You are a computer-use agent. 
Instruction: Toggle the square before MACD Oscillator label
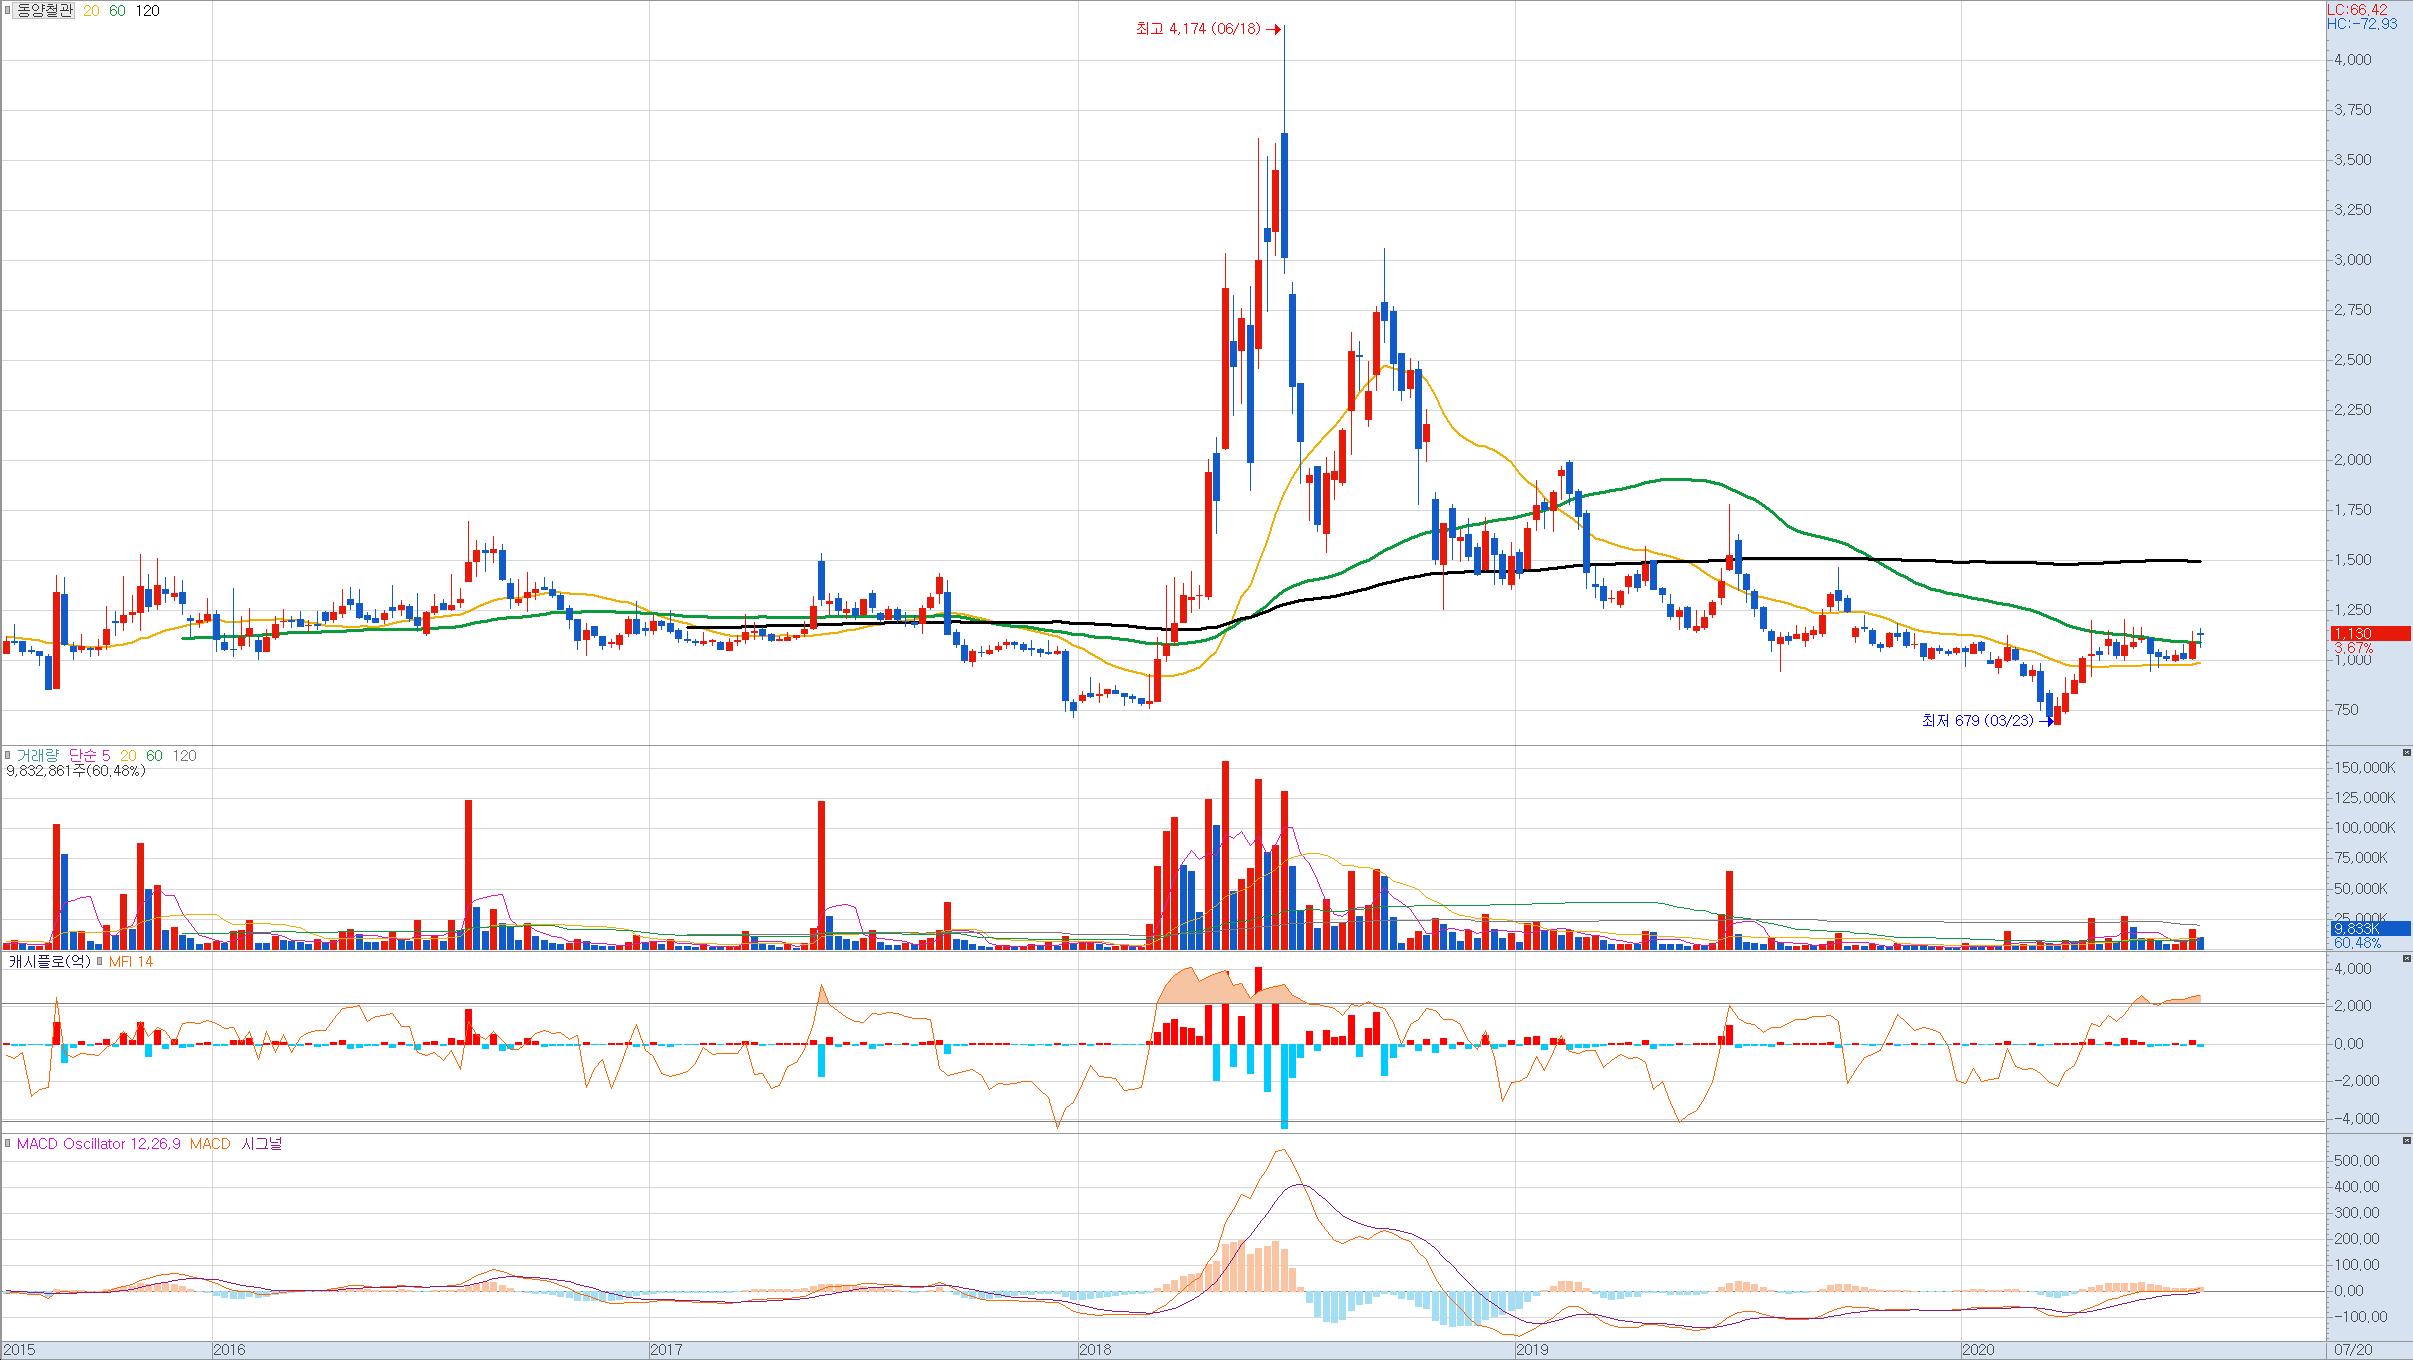pyautogui.click(x=9, y=1144)
